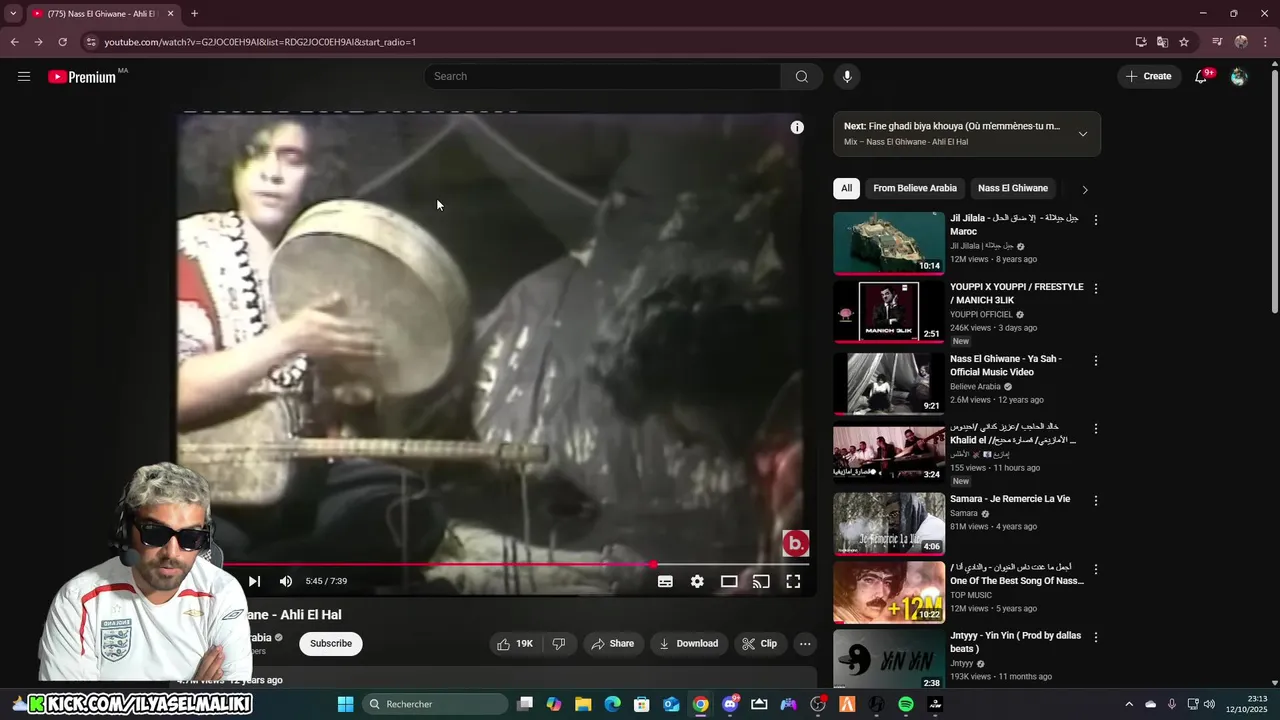Open Outlook from the taskbar
The width and height of the screenshot is (1280, 720).
(x=671, y=704)
